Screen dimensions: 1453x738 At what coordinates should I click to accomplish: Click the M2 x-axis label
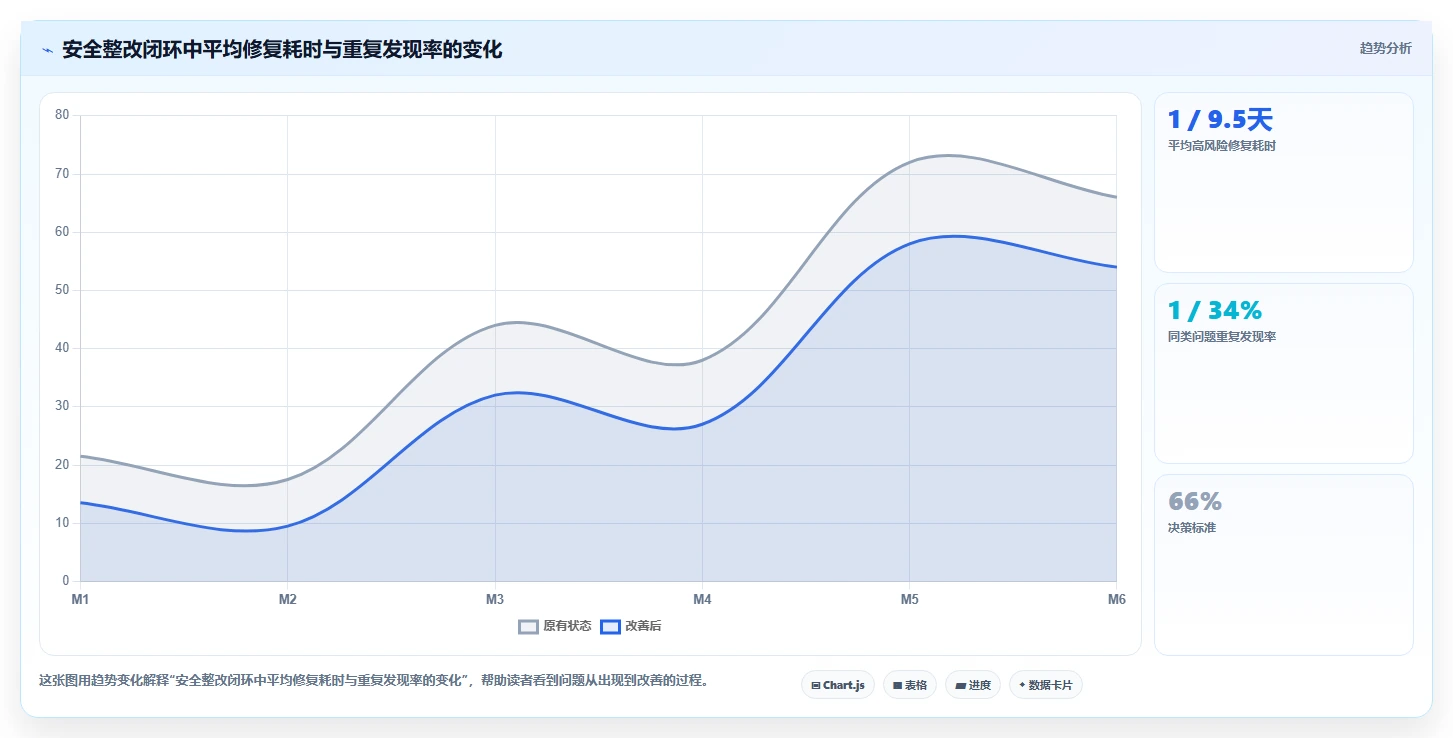[x=287, y=599]
